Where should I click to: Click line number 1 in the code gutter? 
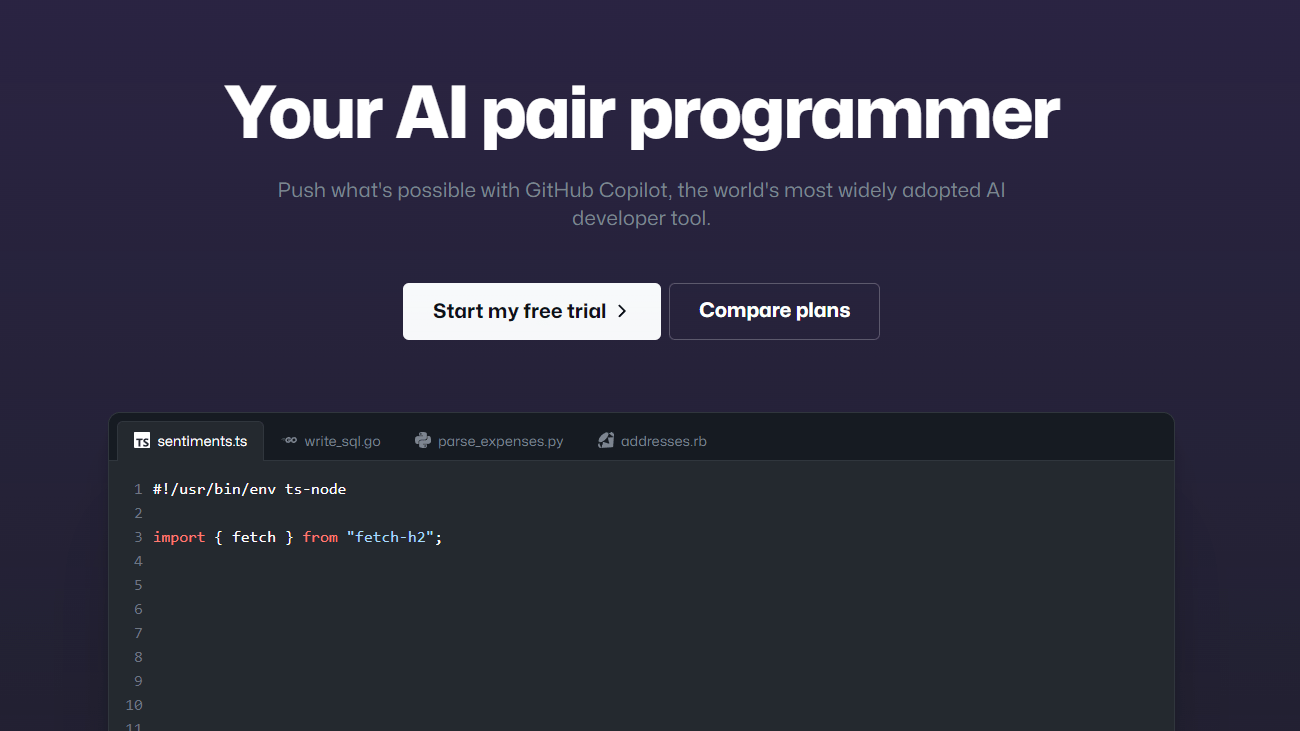coord(138,489)
